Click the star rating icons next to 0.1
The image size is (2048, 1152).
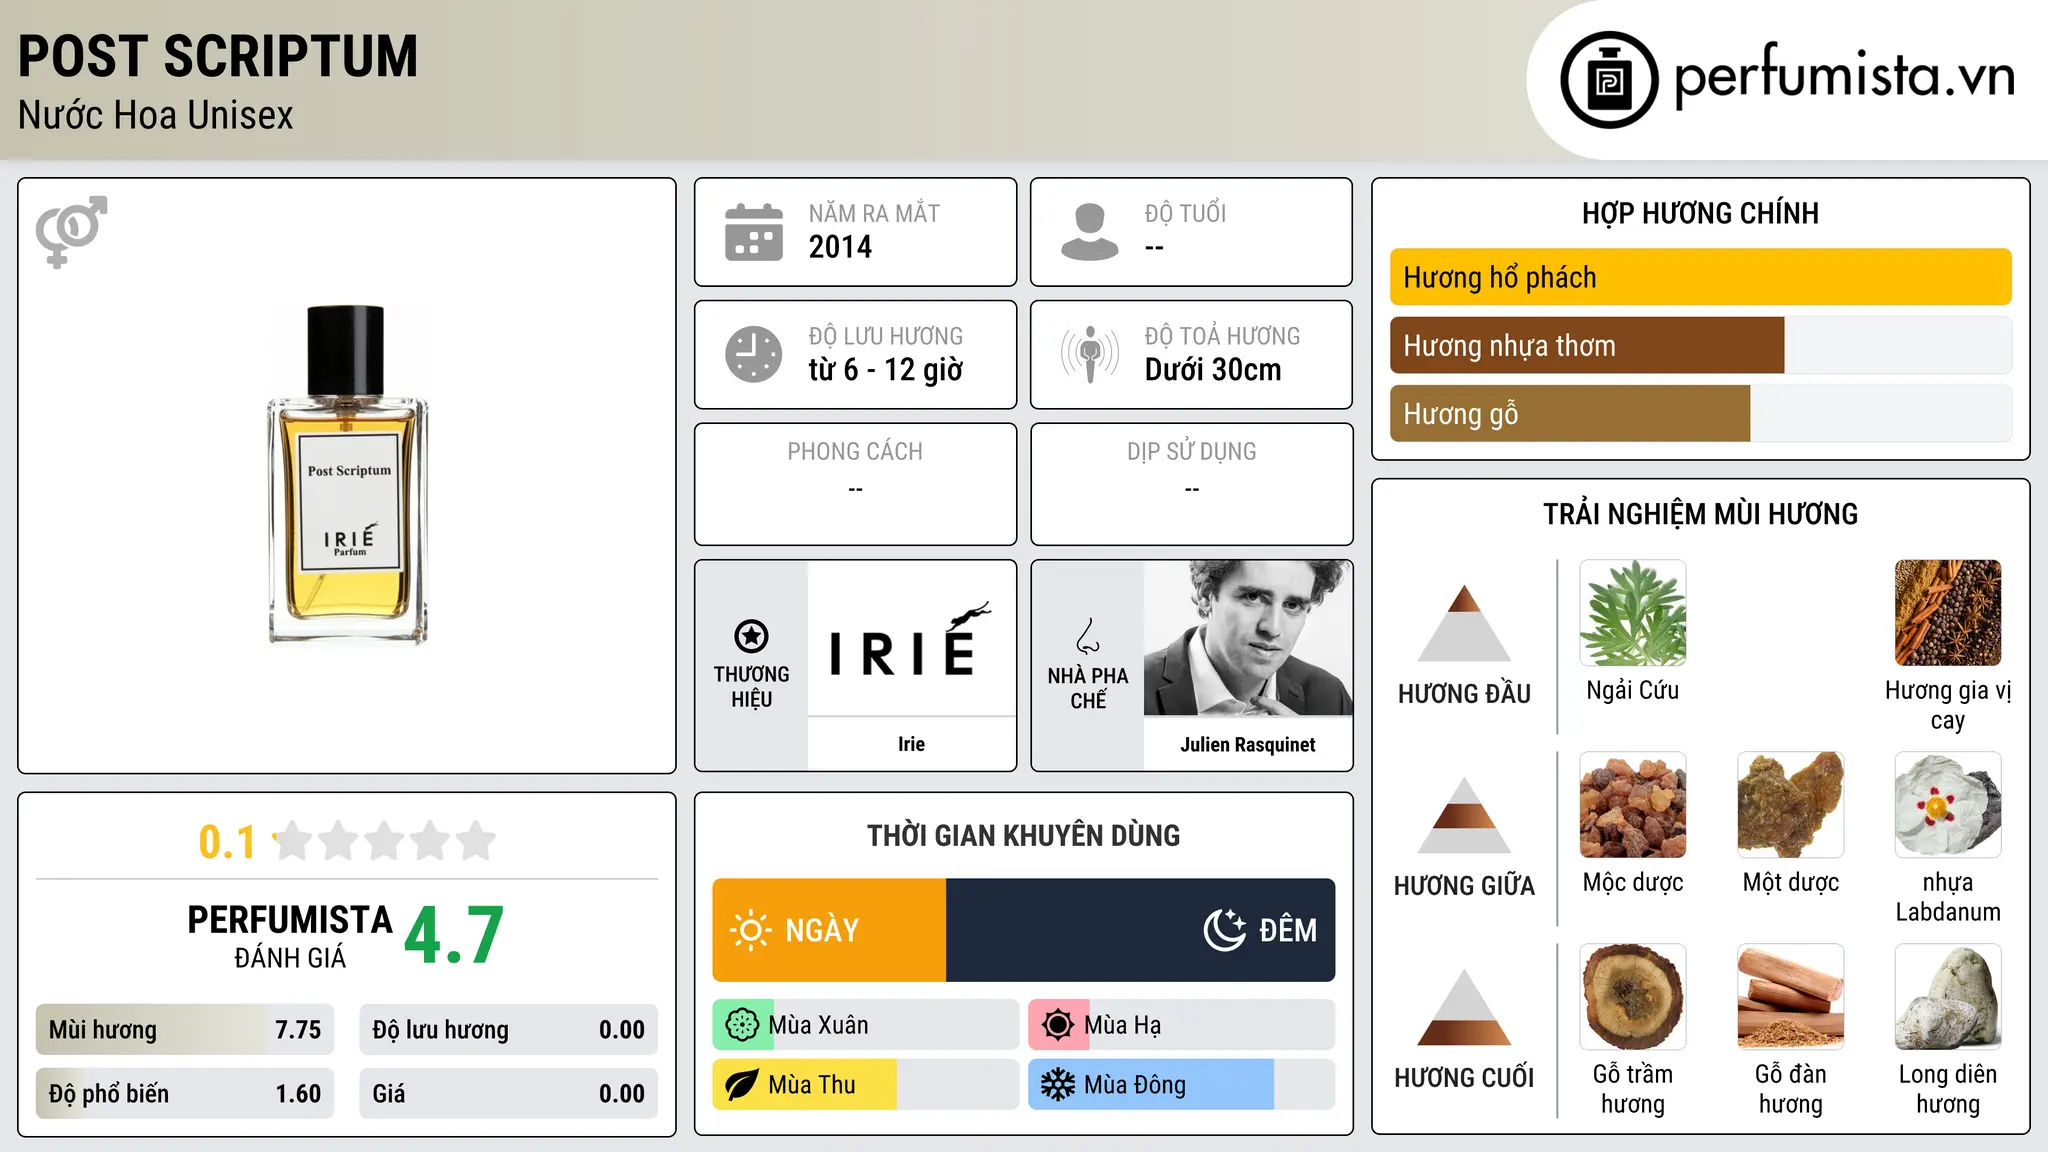point(385,841)
